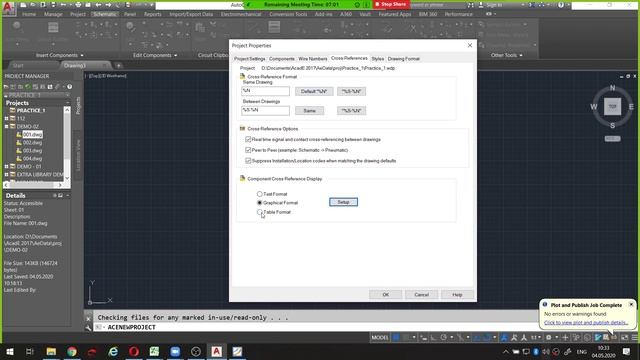Toggle Real time signal cross-referencing checkbox
Screen dimensions: 640x360
248,139
